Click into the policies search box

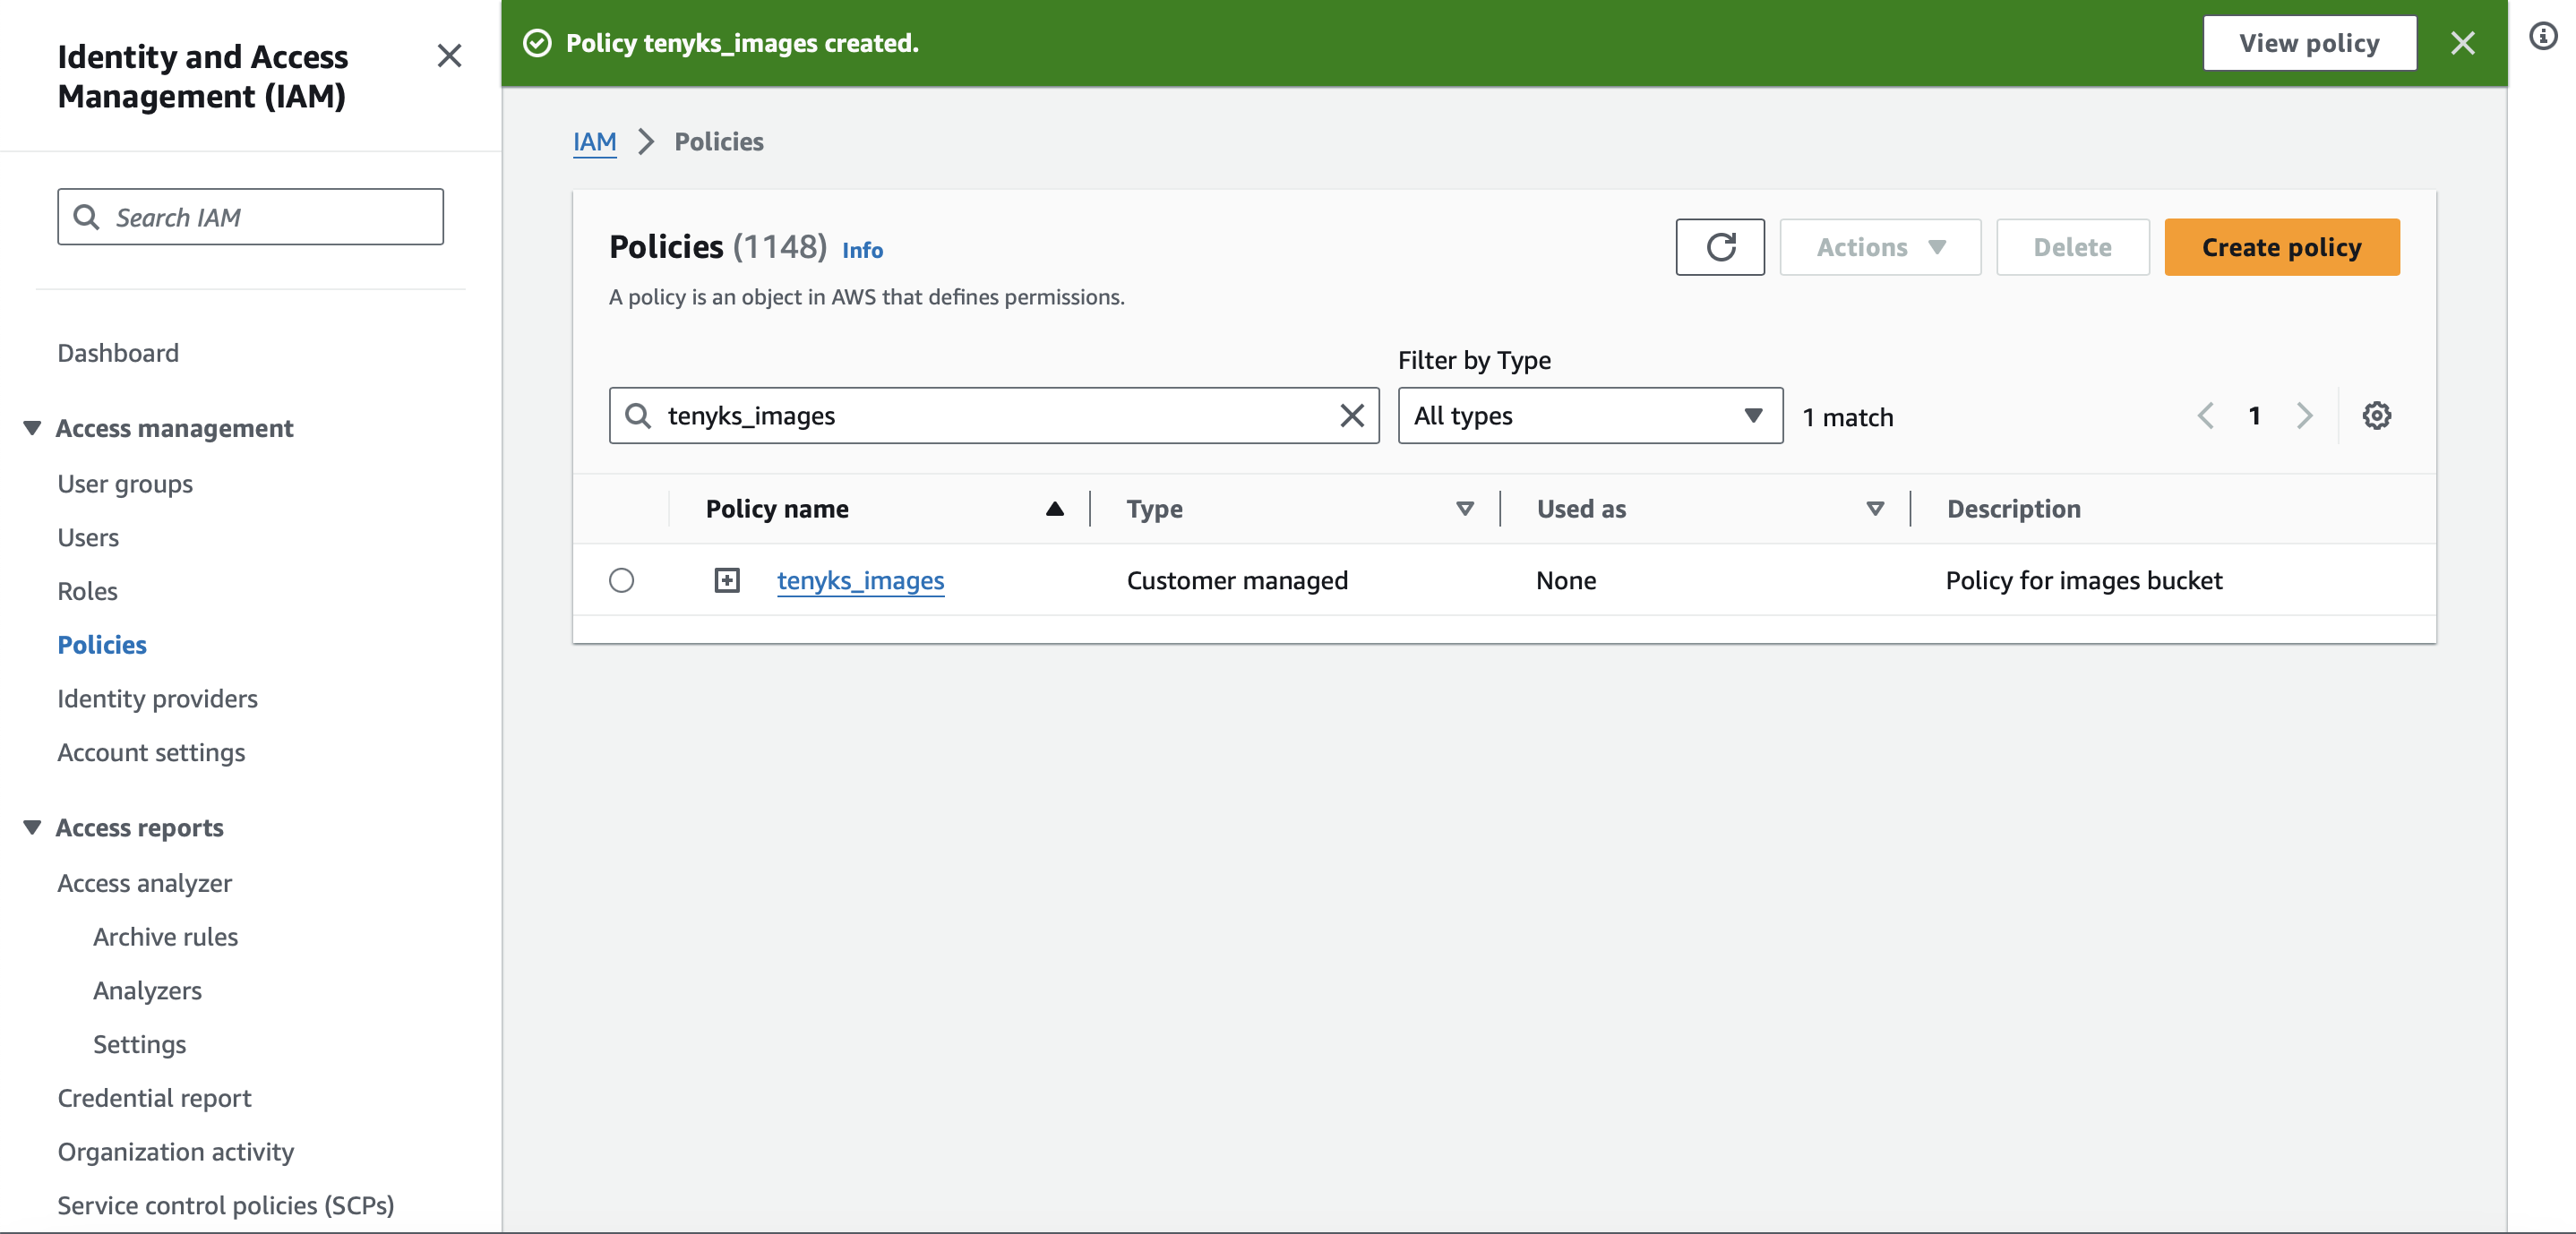pyautogui.click(x=994, y=415)
